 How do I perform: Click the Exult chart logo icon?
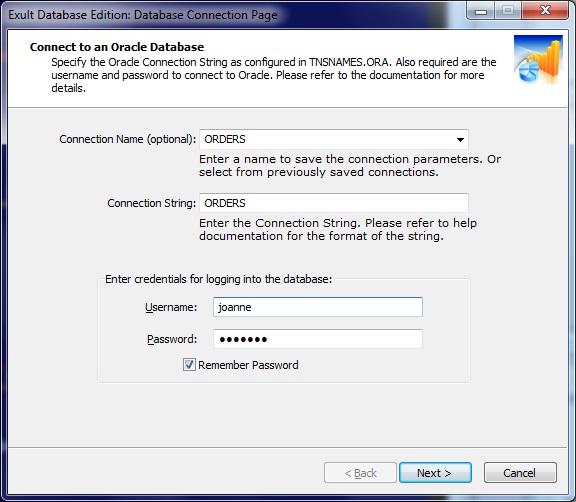[x=538, y=59]
